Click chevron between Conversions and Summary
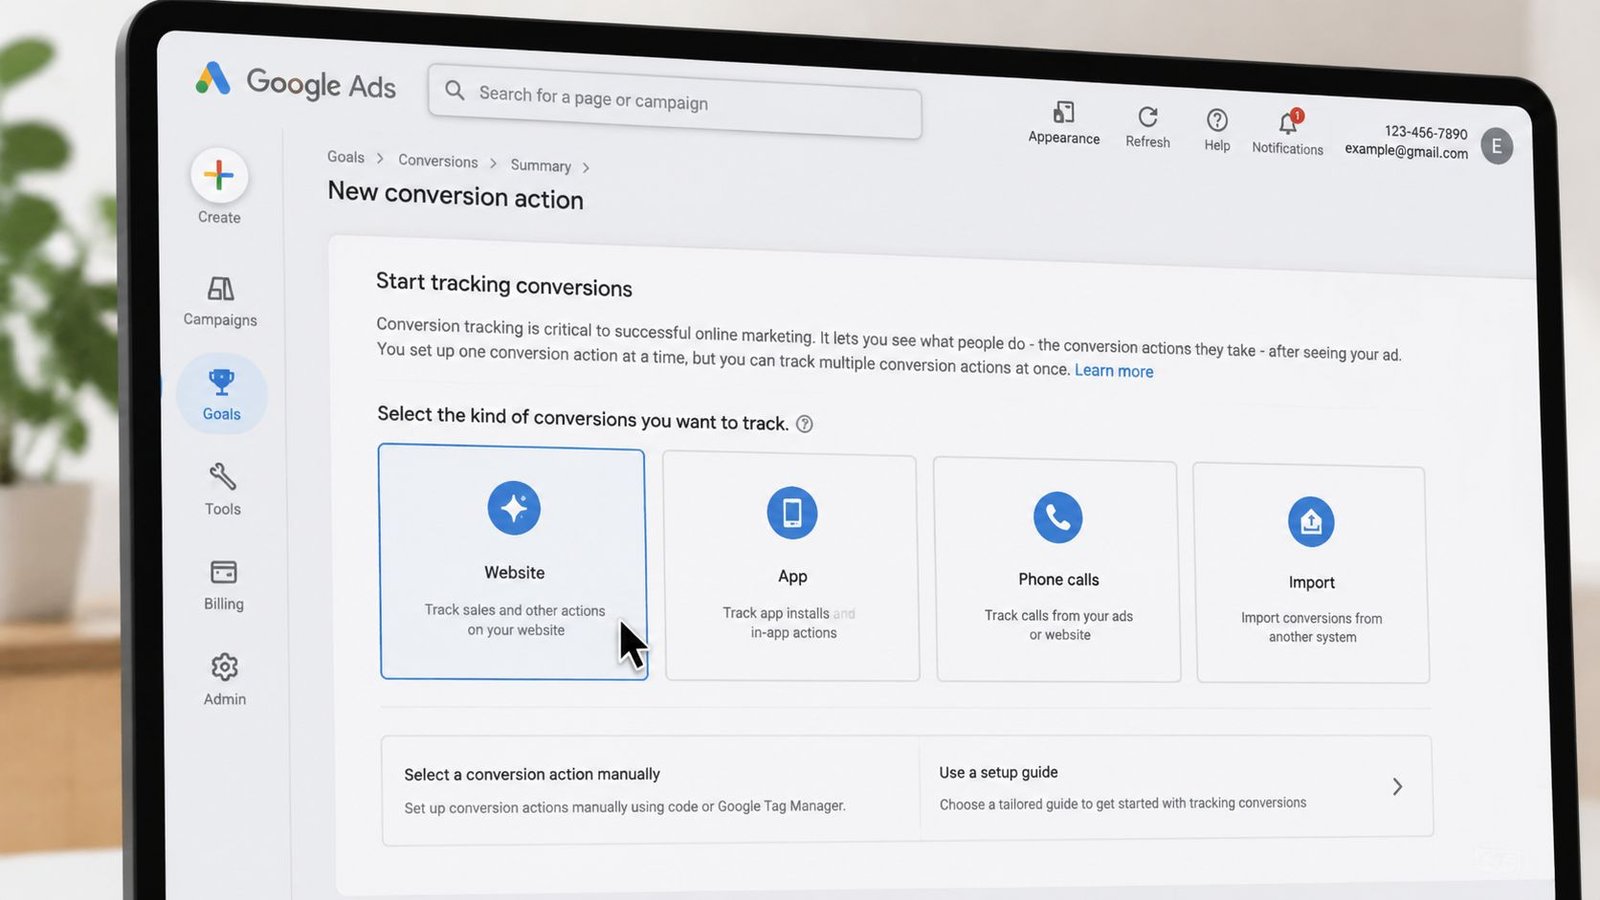 (493, 163)
